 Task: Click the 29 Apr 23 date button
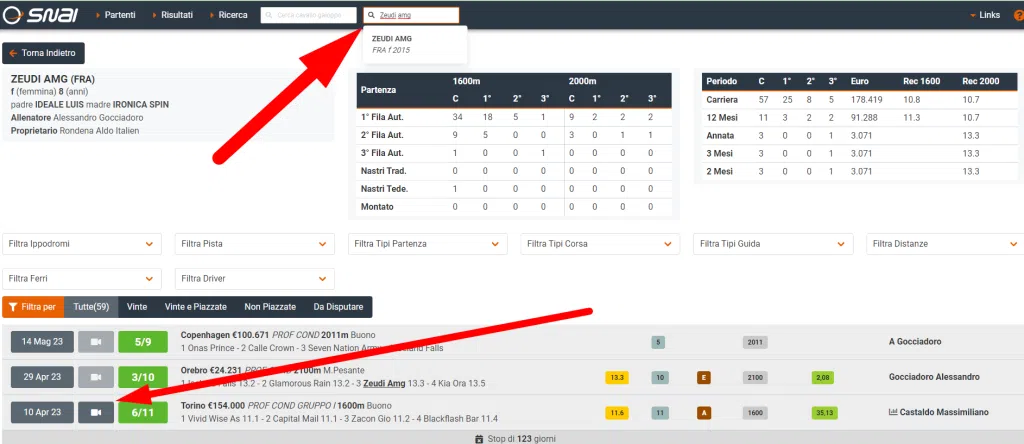click(42, 377)
